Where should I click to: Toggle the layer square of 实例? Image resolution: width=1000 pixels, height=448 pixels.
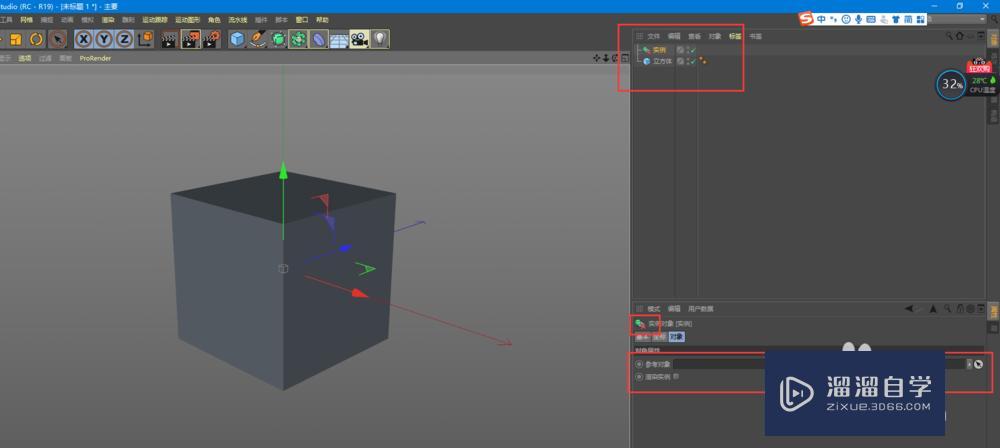(x=680, y=50)
